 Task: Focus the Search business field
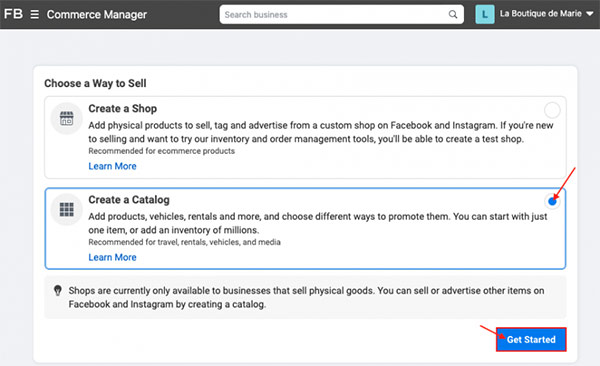pos(341,15)
